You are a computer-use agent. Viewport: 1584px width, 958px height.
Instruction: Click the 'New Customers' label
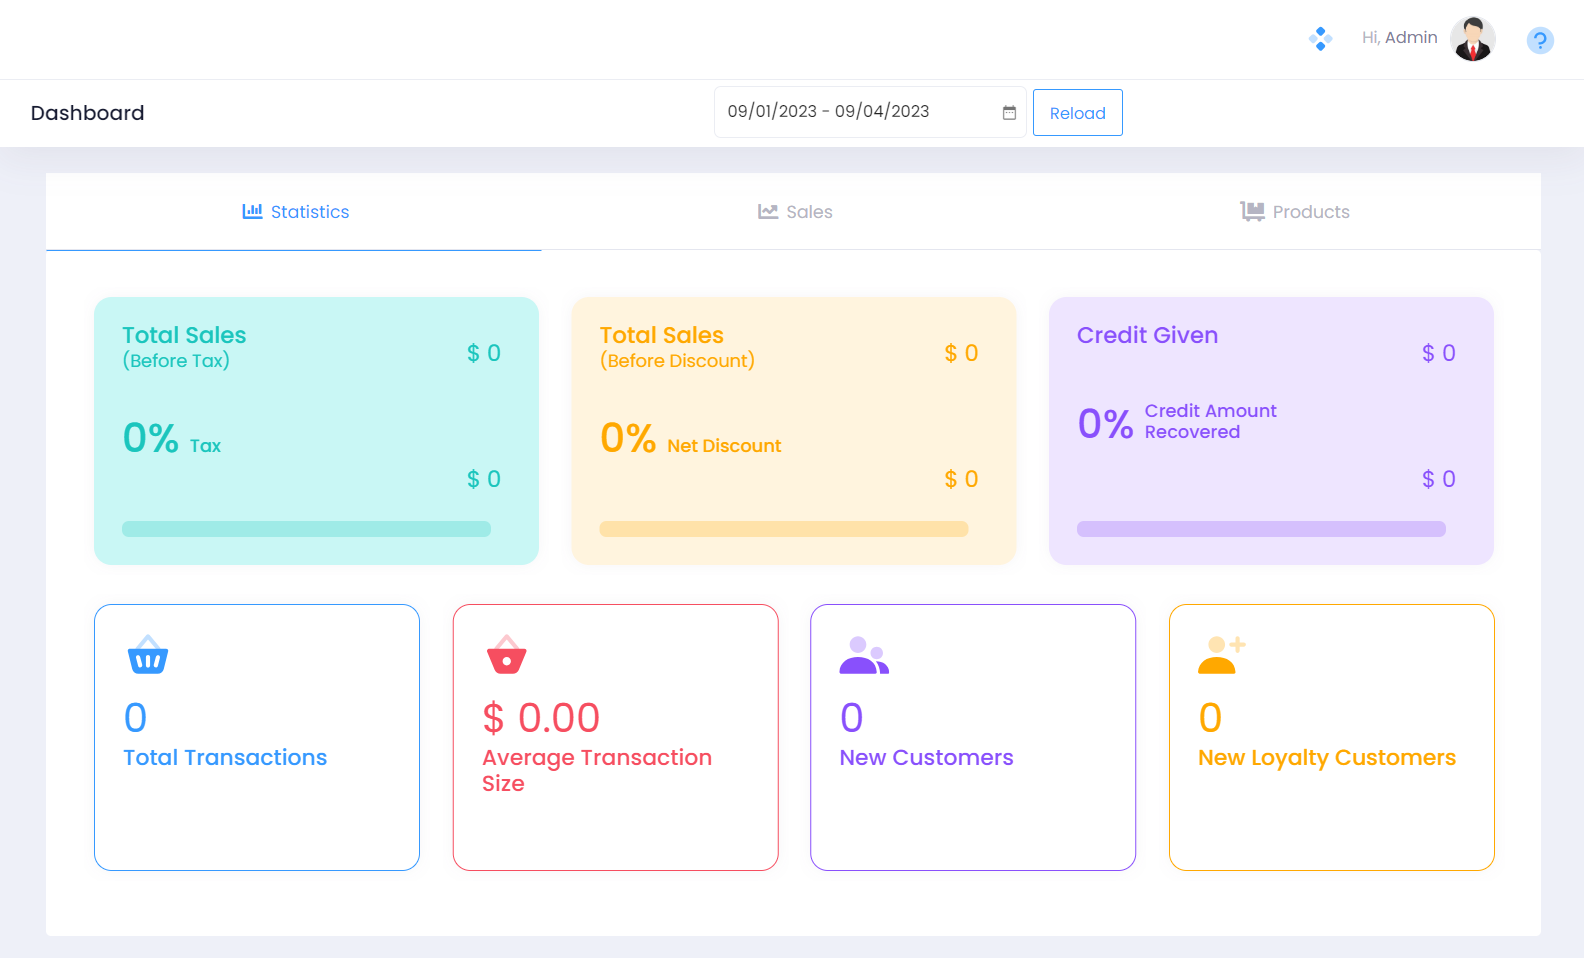(x=926, y=758)
